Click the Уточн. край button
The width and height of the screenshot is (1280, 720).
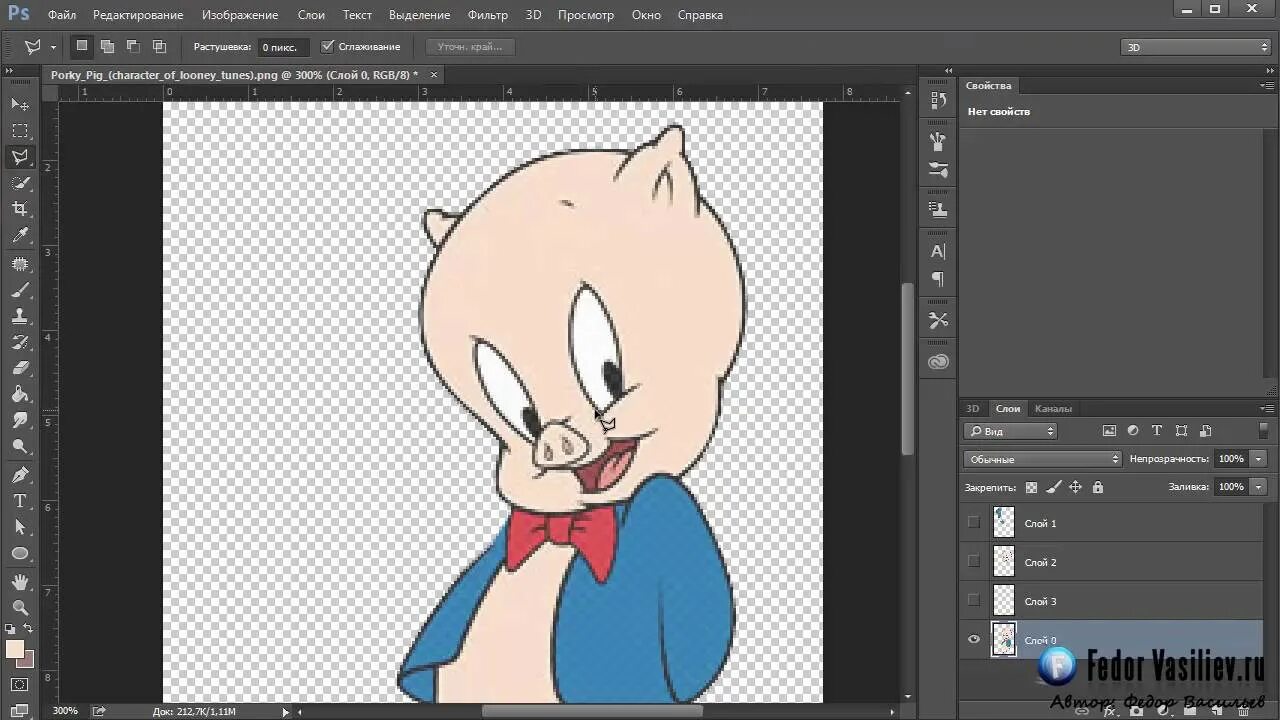click(470, 47)
